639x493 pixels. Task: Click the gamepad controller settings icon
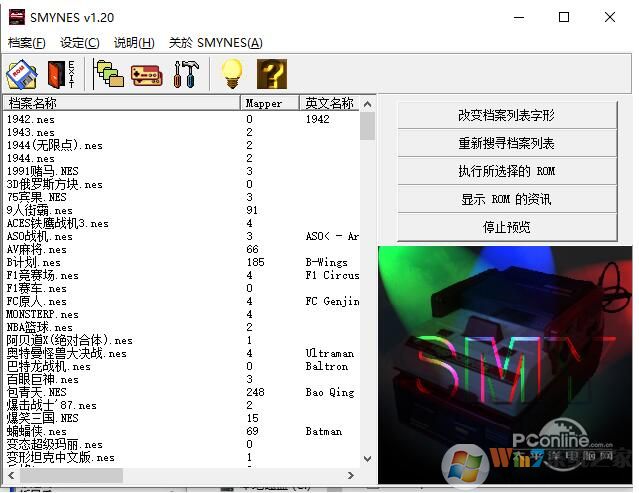coord(146,74)
